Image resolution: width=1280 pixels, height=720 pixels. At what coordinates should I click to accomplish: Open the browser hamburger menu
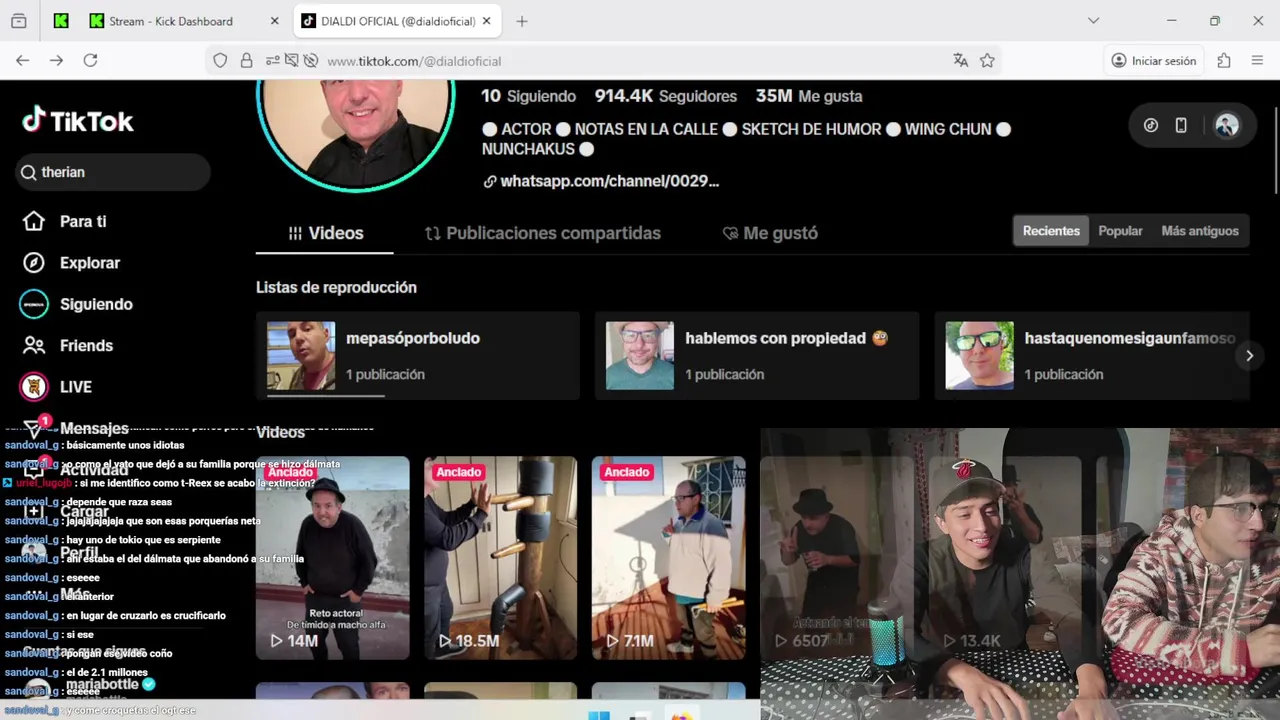[1257, 61]
